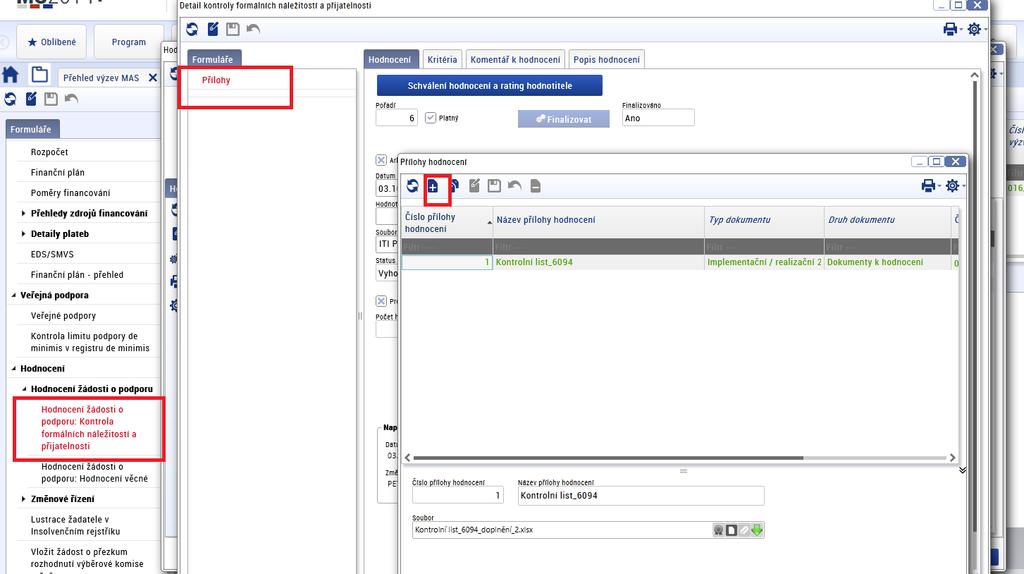Open Finanční plán form in sidebar
1024x574 pixels.
(x=57, y=172)
